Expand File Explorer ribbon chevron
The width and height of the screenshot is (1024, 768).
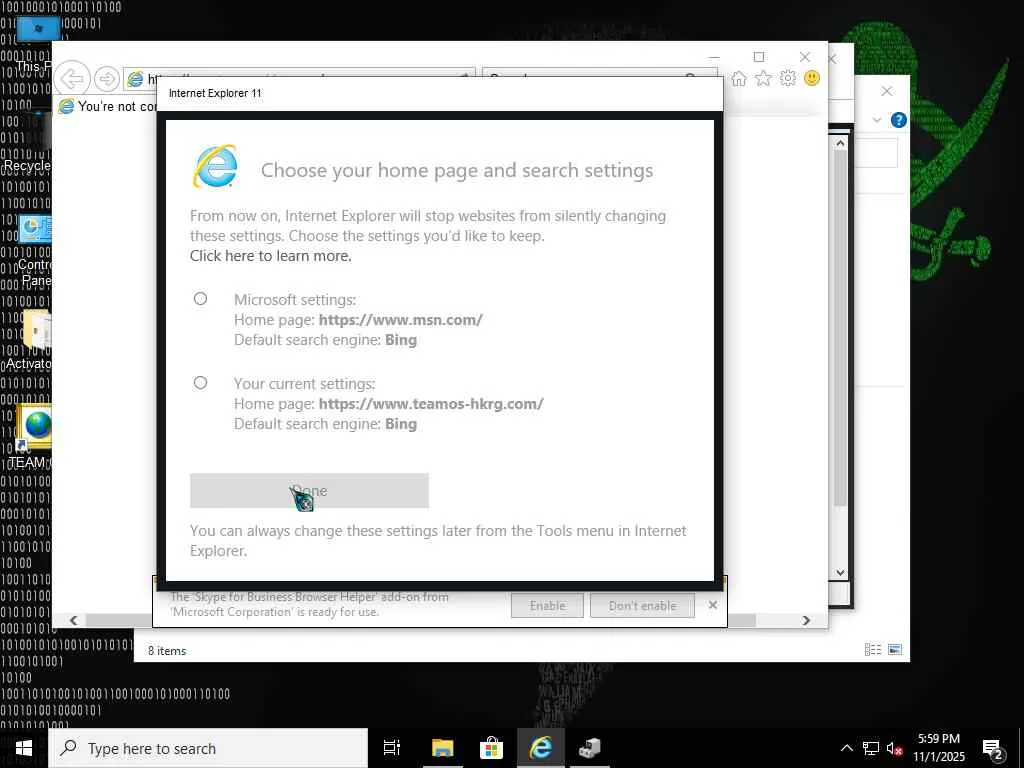pyautogui.click(x=877, y=120)
